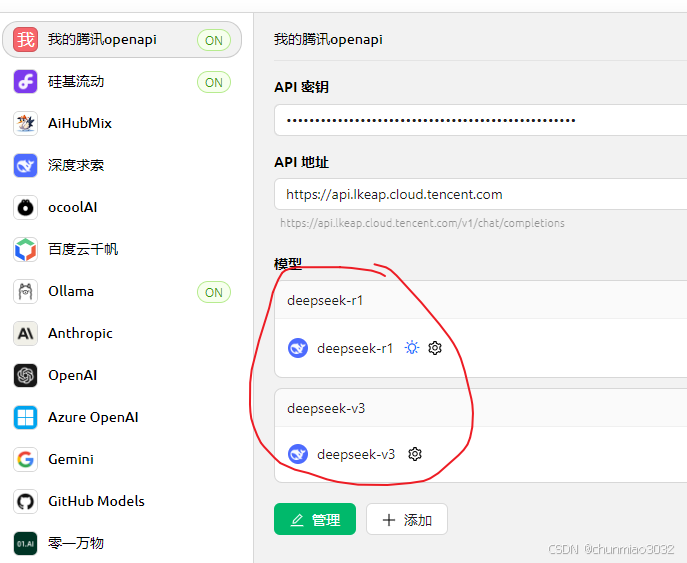Click the 百度云千帆 logo icon
The image size is (687, 563).
pyautogui.click(x=25, y=249)
